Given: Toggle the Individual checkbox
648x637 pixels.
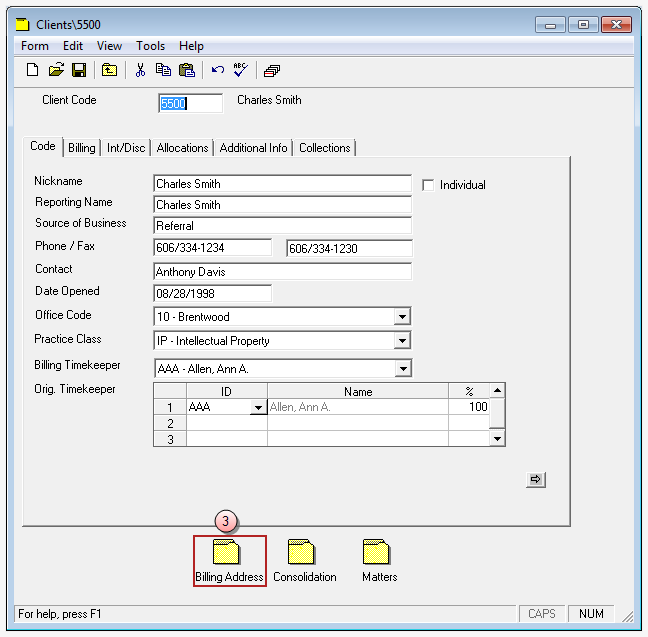Looking at the screenshot, I should pyautogui.click(x=429, y=185).
